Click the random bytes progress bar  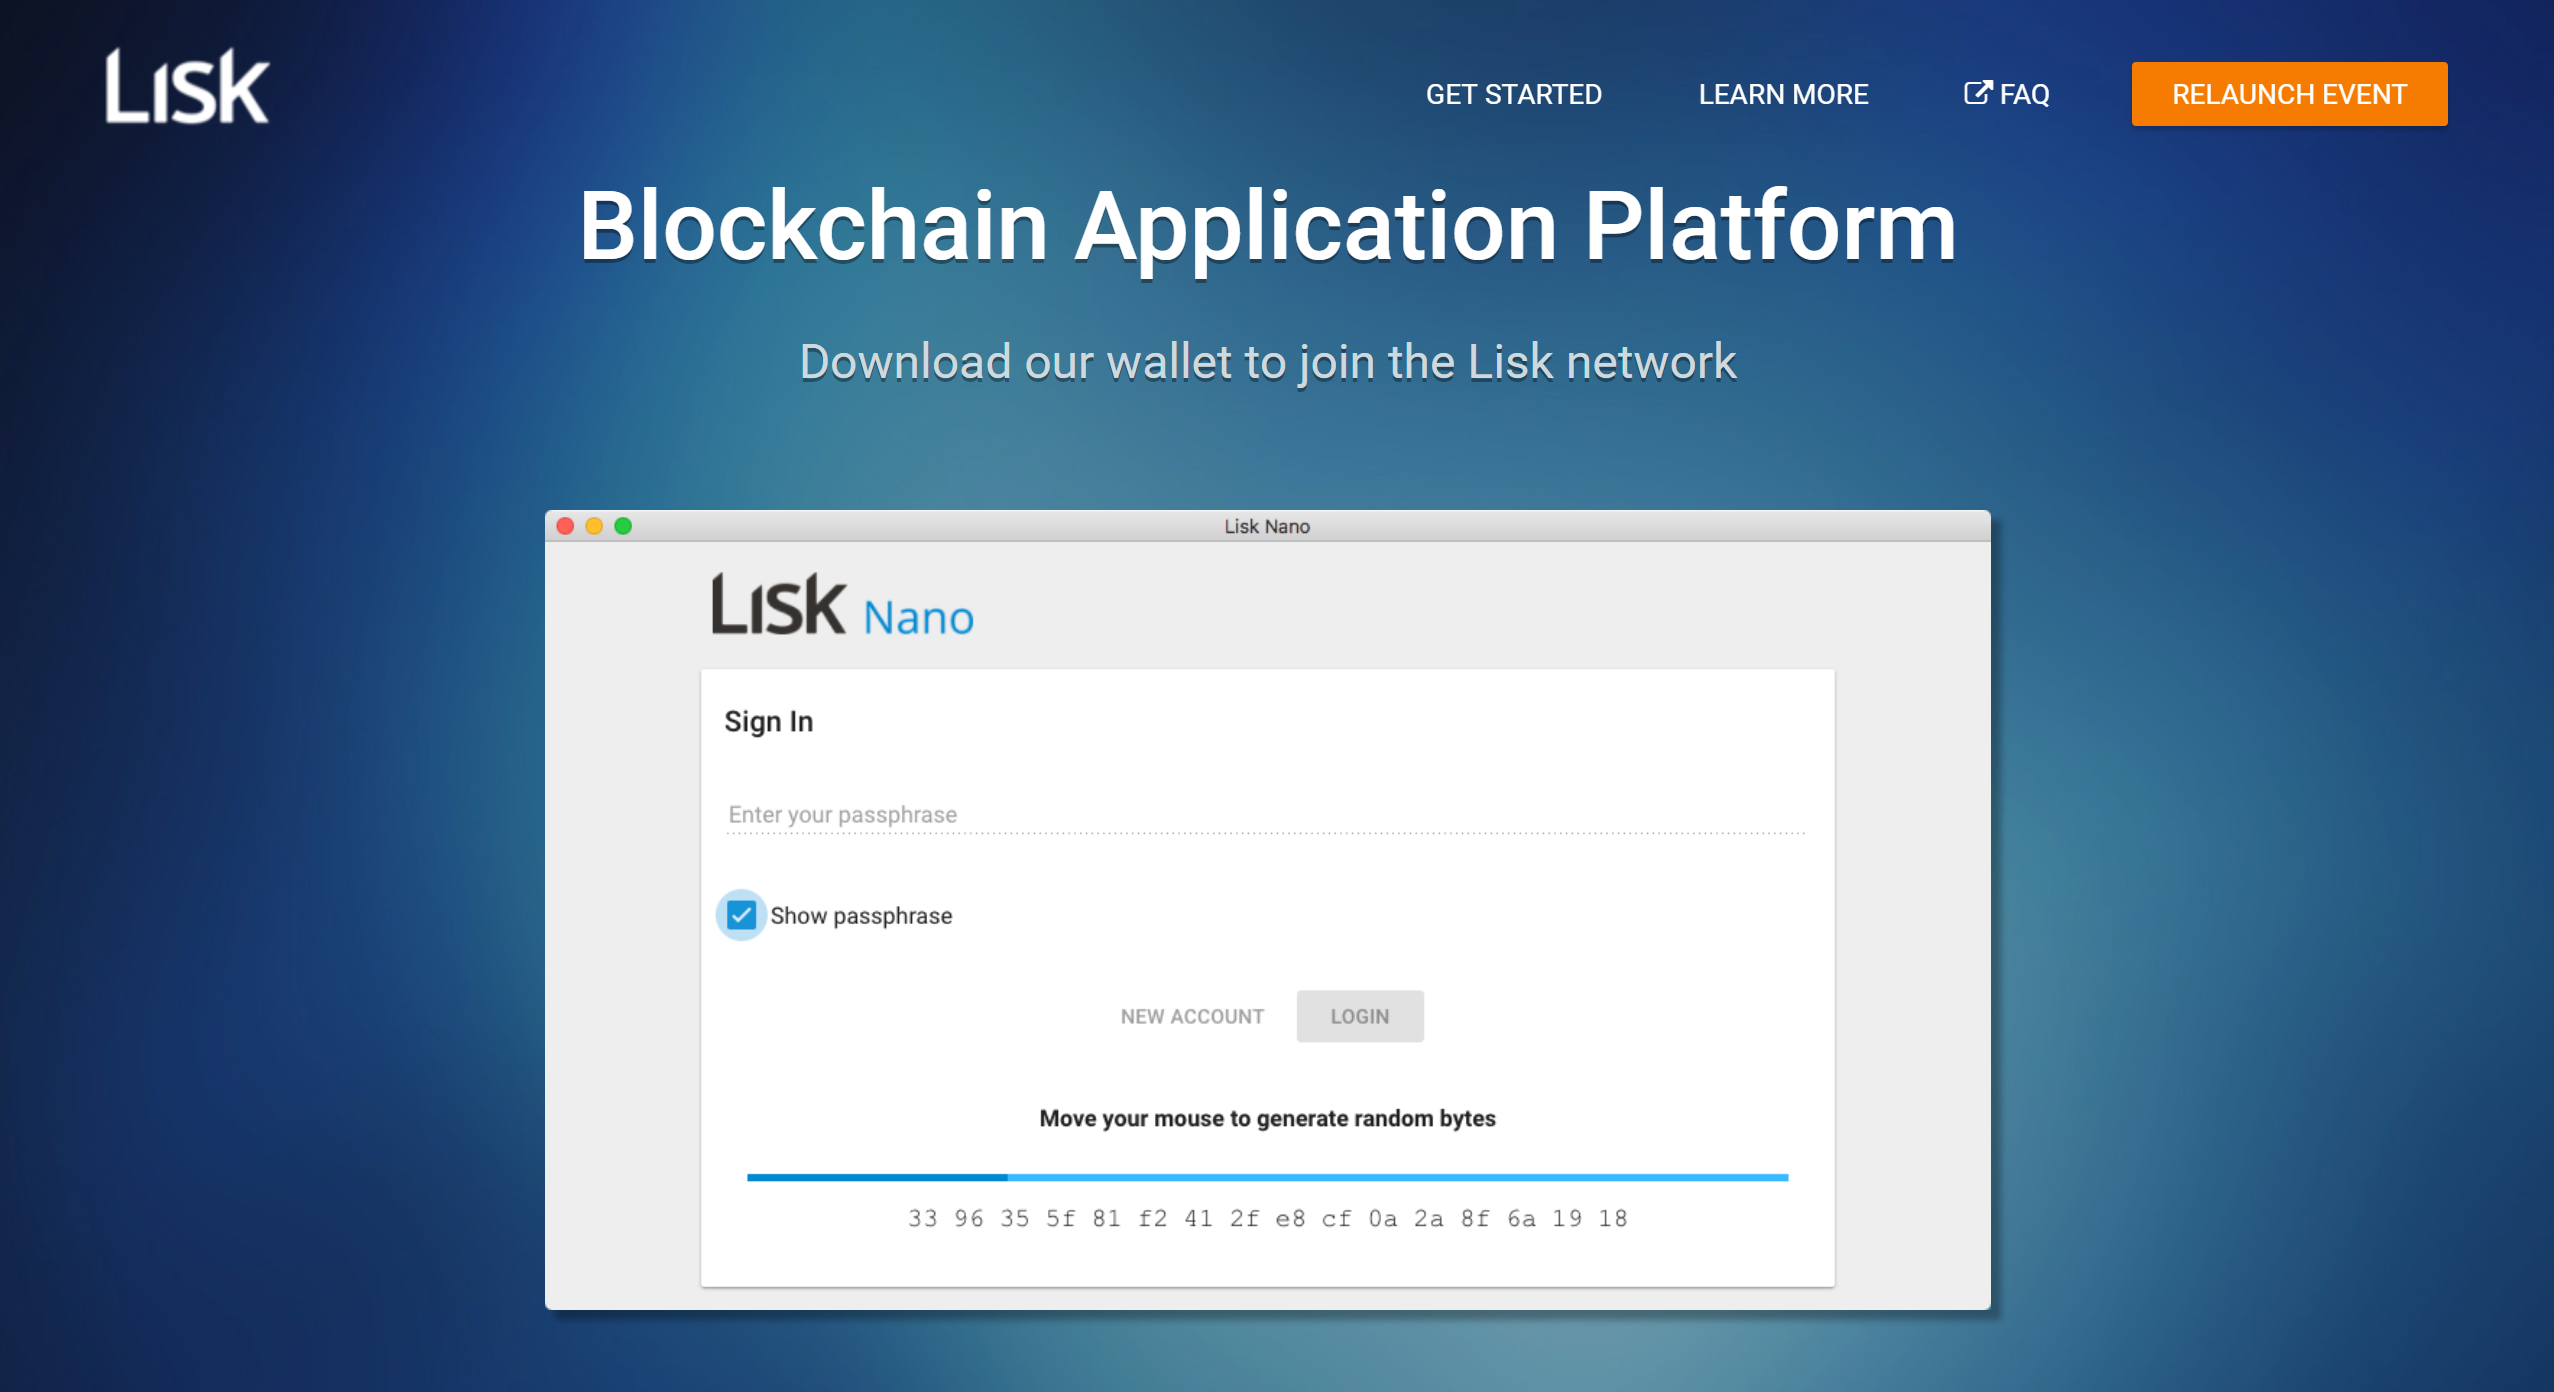click(1267, 1177)
